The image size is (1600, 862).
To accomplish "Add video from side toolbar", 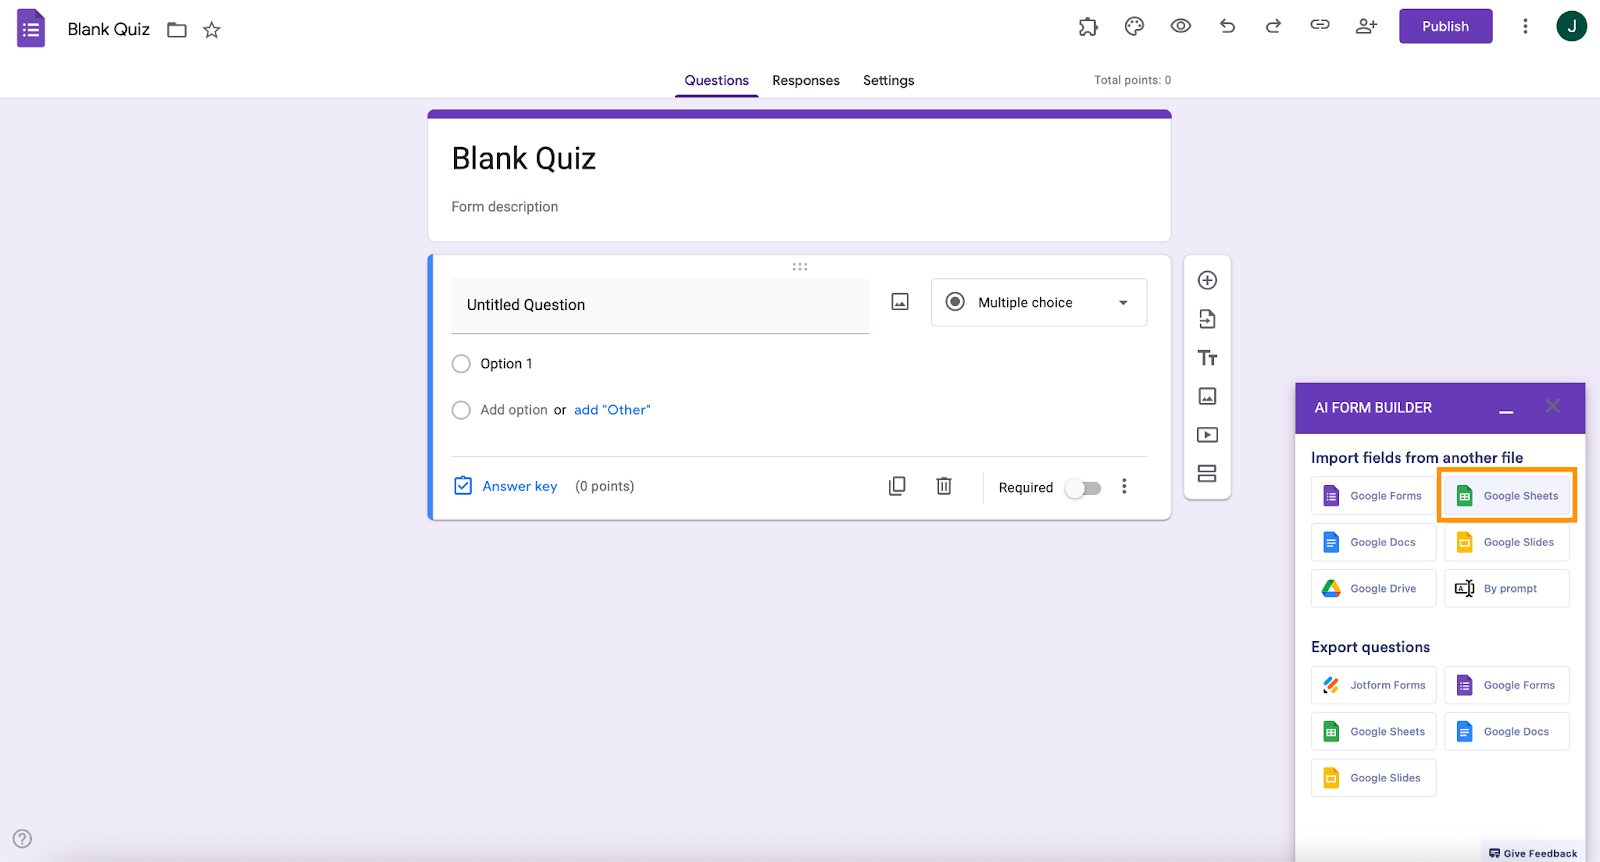I will point(1207,435).
